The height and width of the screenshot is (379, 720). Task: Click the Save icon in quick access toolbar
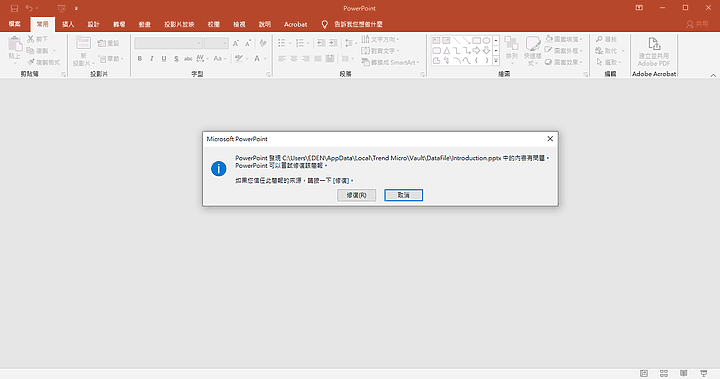pos(14,8)
